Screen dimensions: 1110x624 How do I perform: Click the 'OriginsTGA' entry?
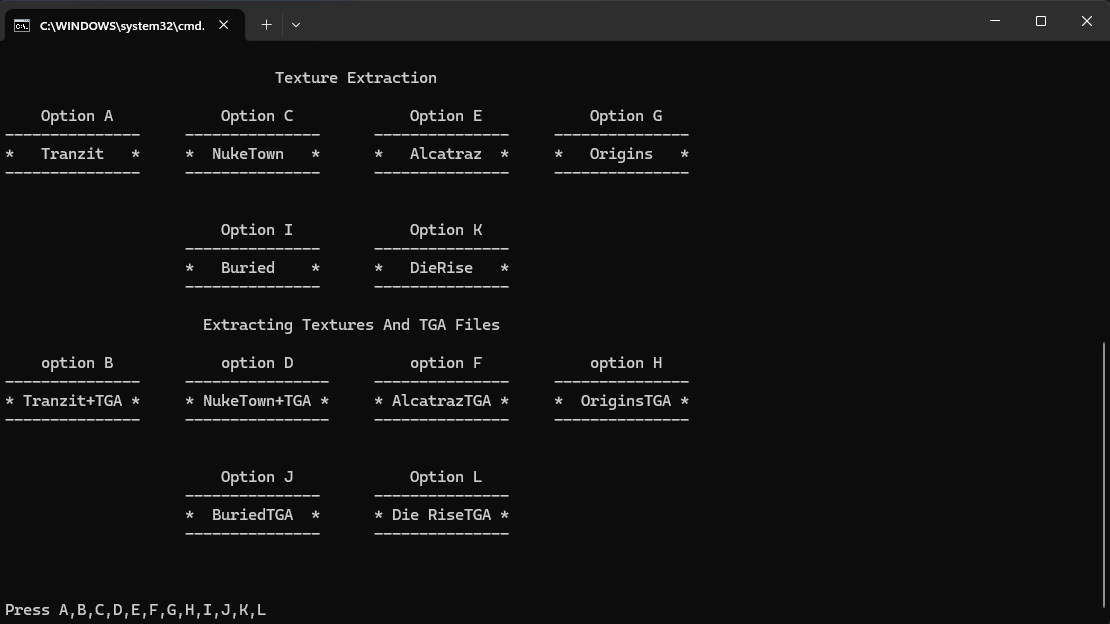(x=626, y=401)
